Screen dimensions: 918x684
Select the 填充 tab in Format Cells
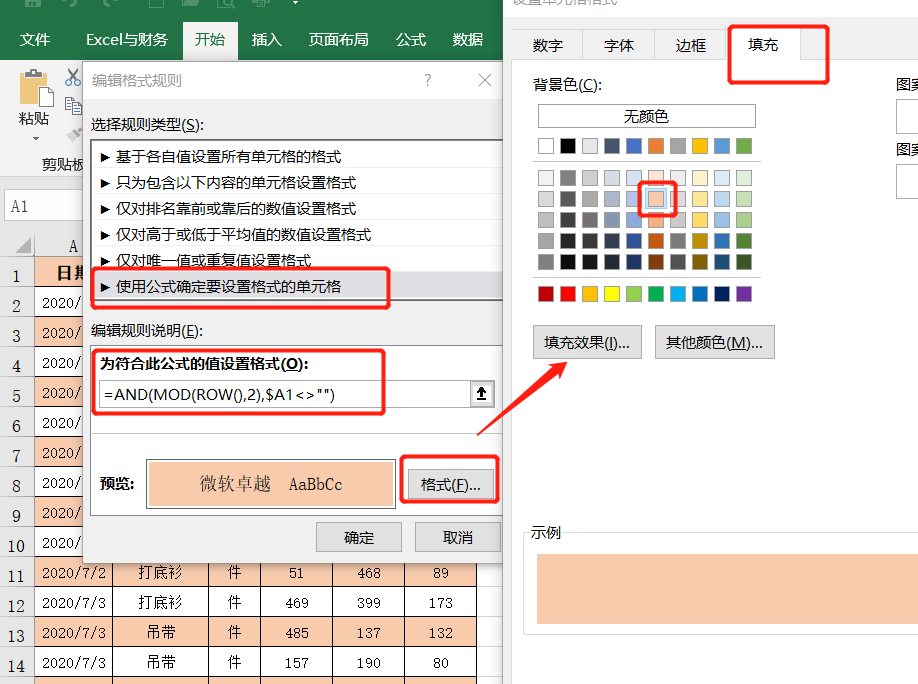[763, 45]
